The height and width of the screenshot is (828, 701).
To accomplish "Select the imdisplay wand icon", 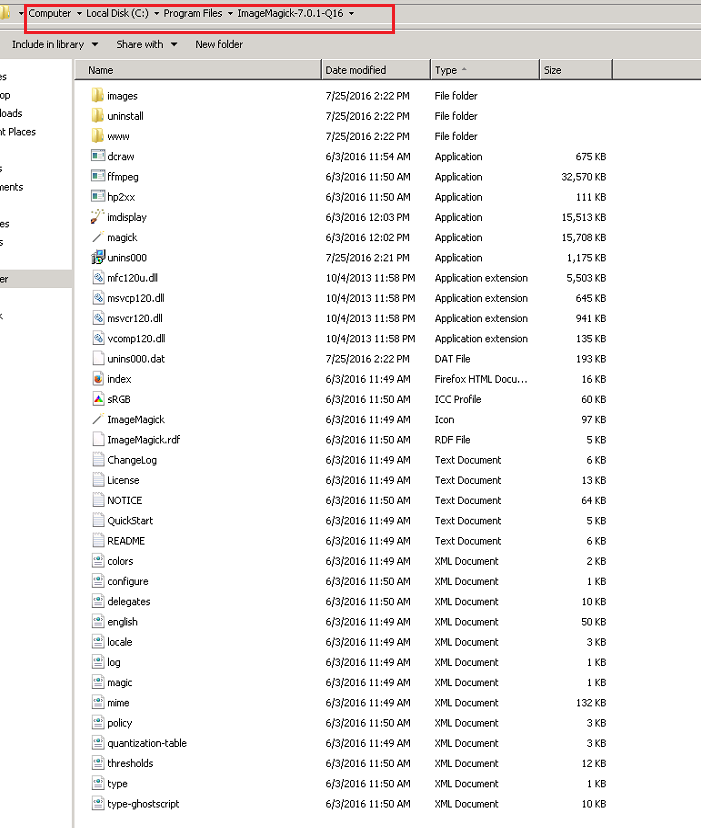I will 98,217.
